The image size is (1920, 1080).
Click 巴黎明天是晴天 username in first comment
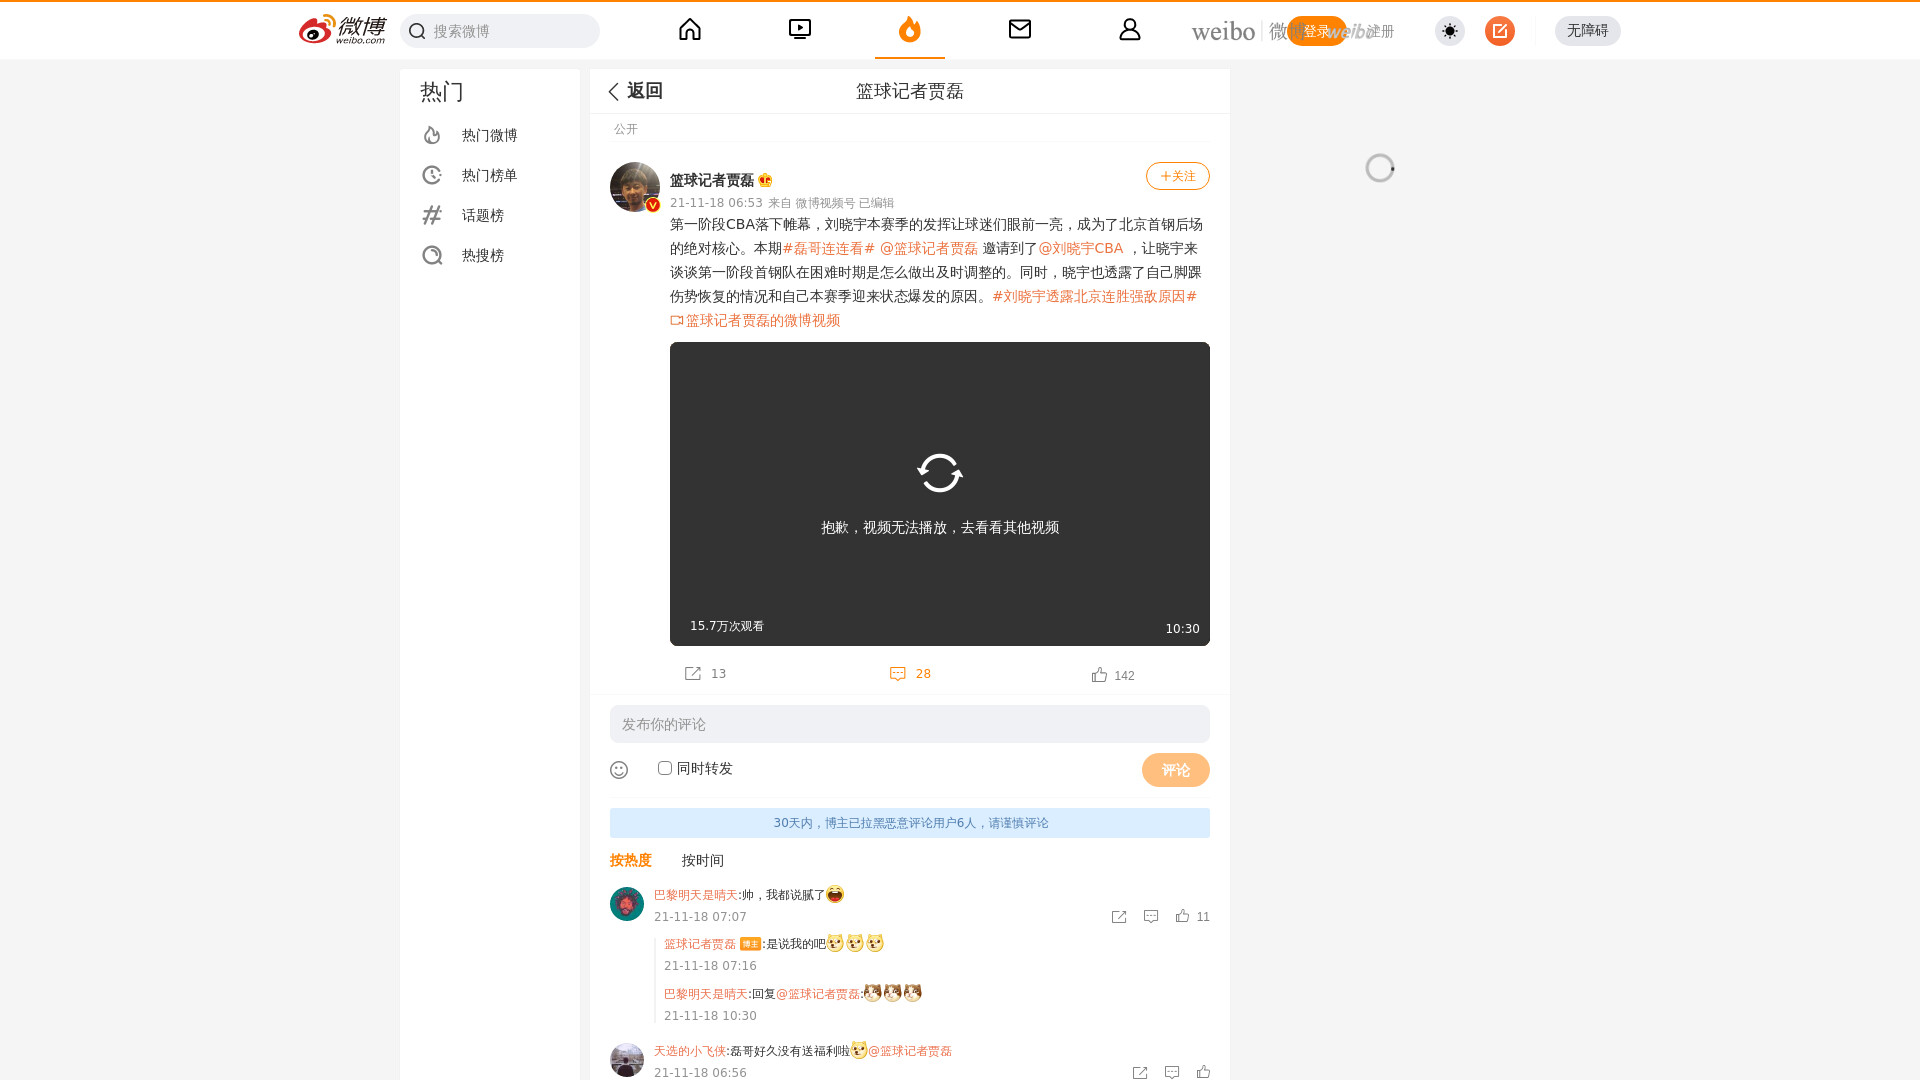696,895
